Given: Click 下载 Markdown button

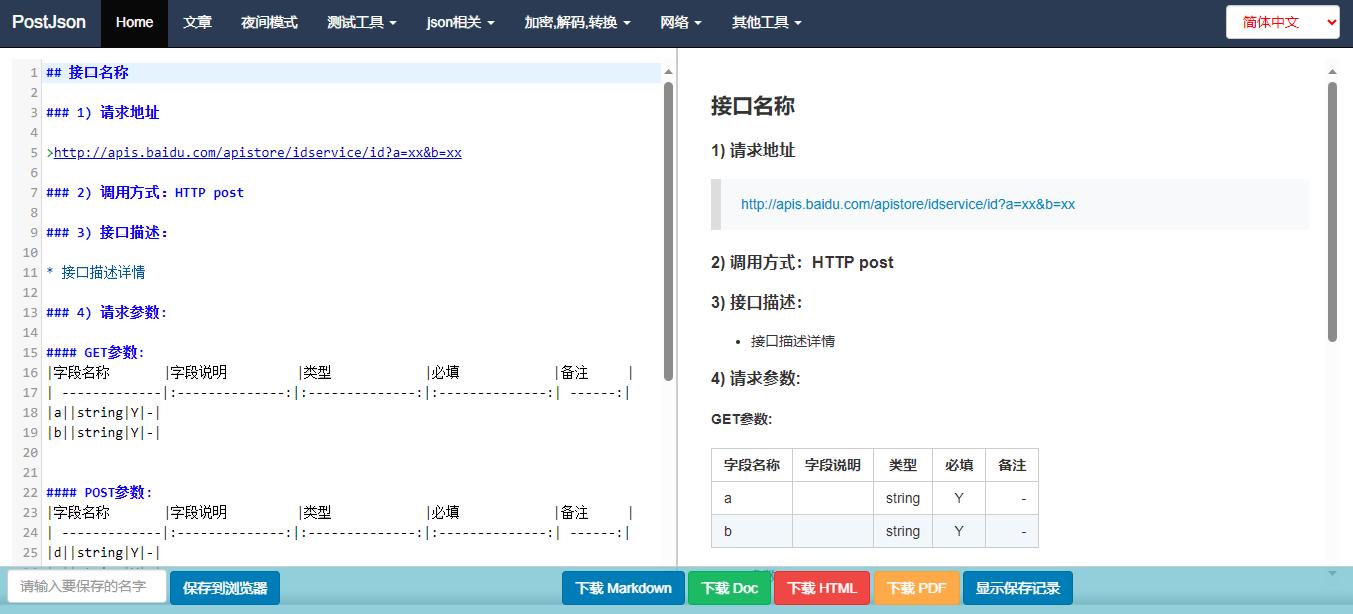Looking at the screenshot, I should (x=622, y=588).
